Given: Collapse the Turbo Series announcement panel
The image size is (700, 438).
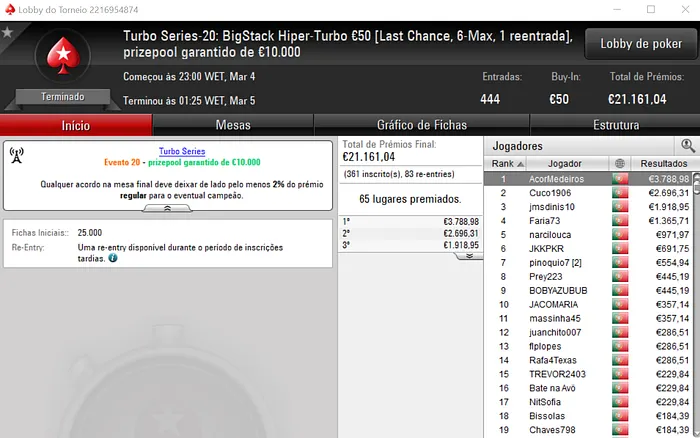Looking at the screenshot, I should 167,209.
